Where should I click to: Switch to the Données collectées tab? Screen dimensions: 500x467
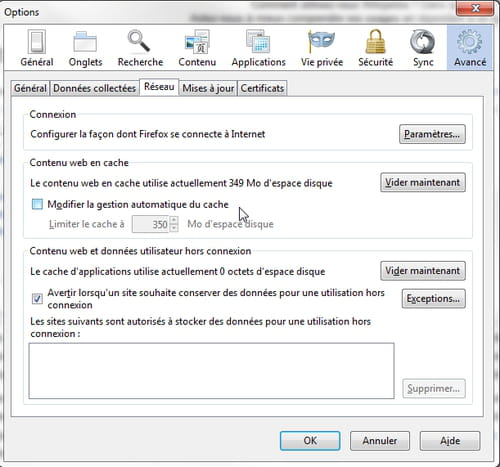click(x=94, y=88)
